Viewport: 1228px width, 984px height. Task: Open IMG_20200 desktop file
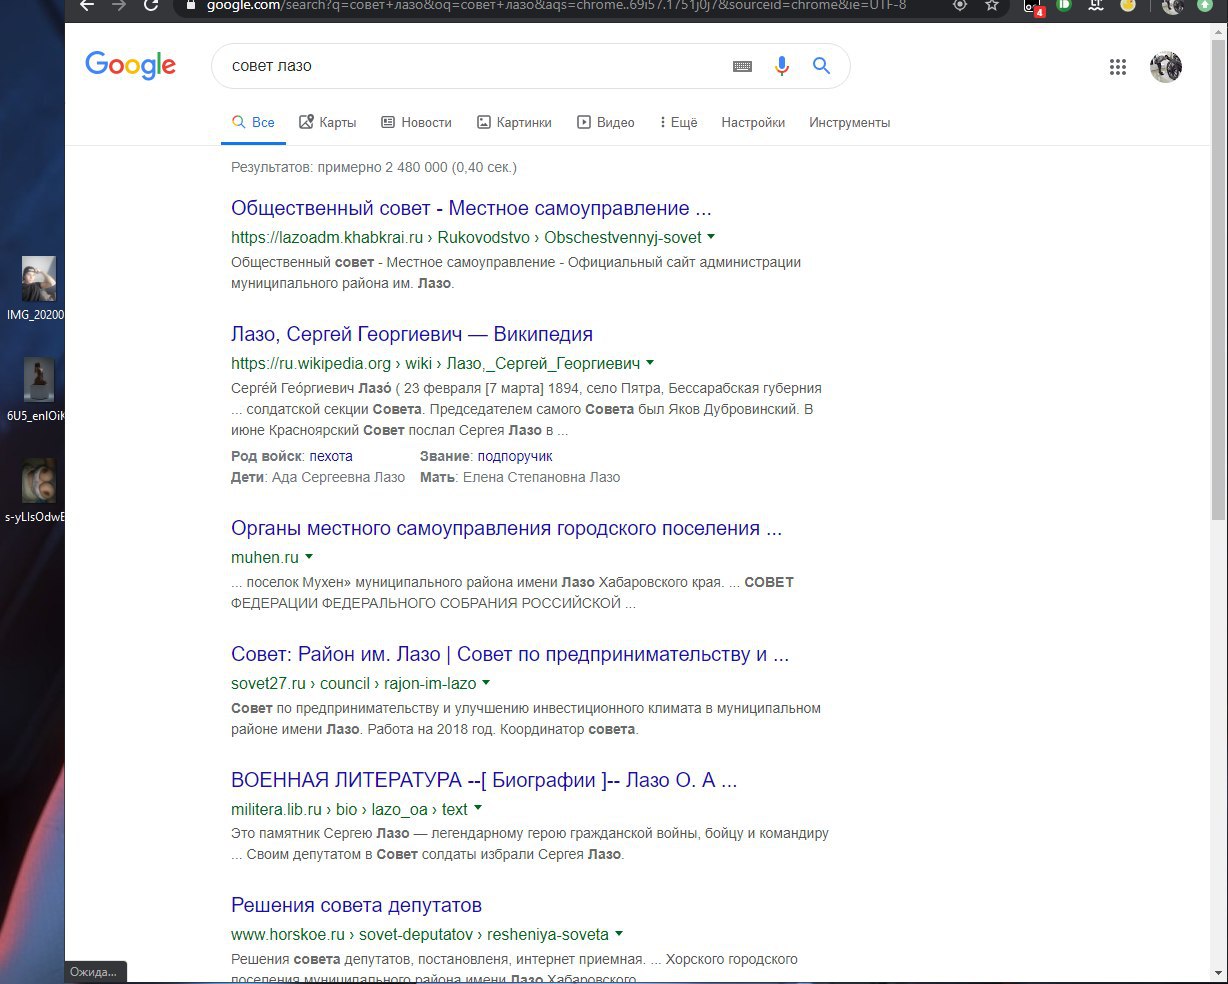coord(37,288)
